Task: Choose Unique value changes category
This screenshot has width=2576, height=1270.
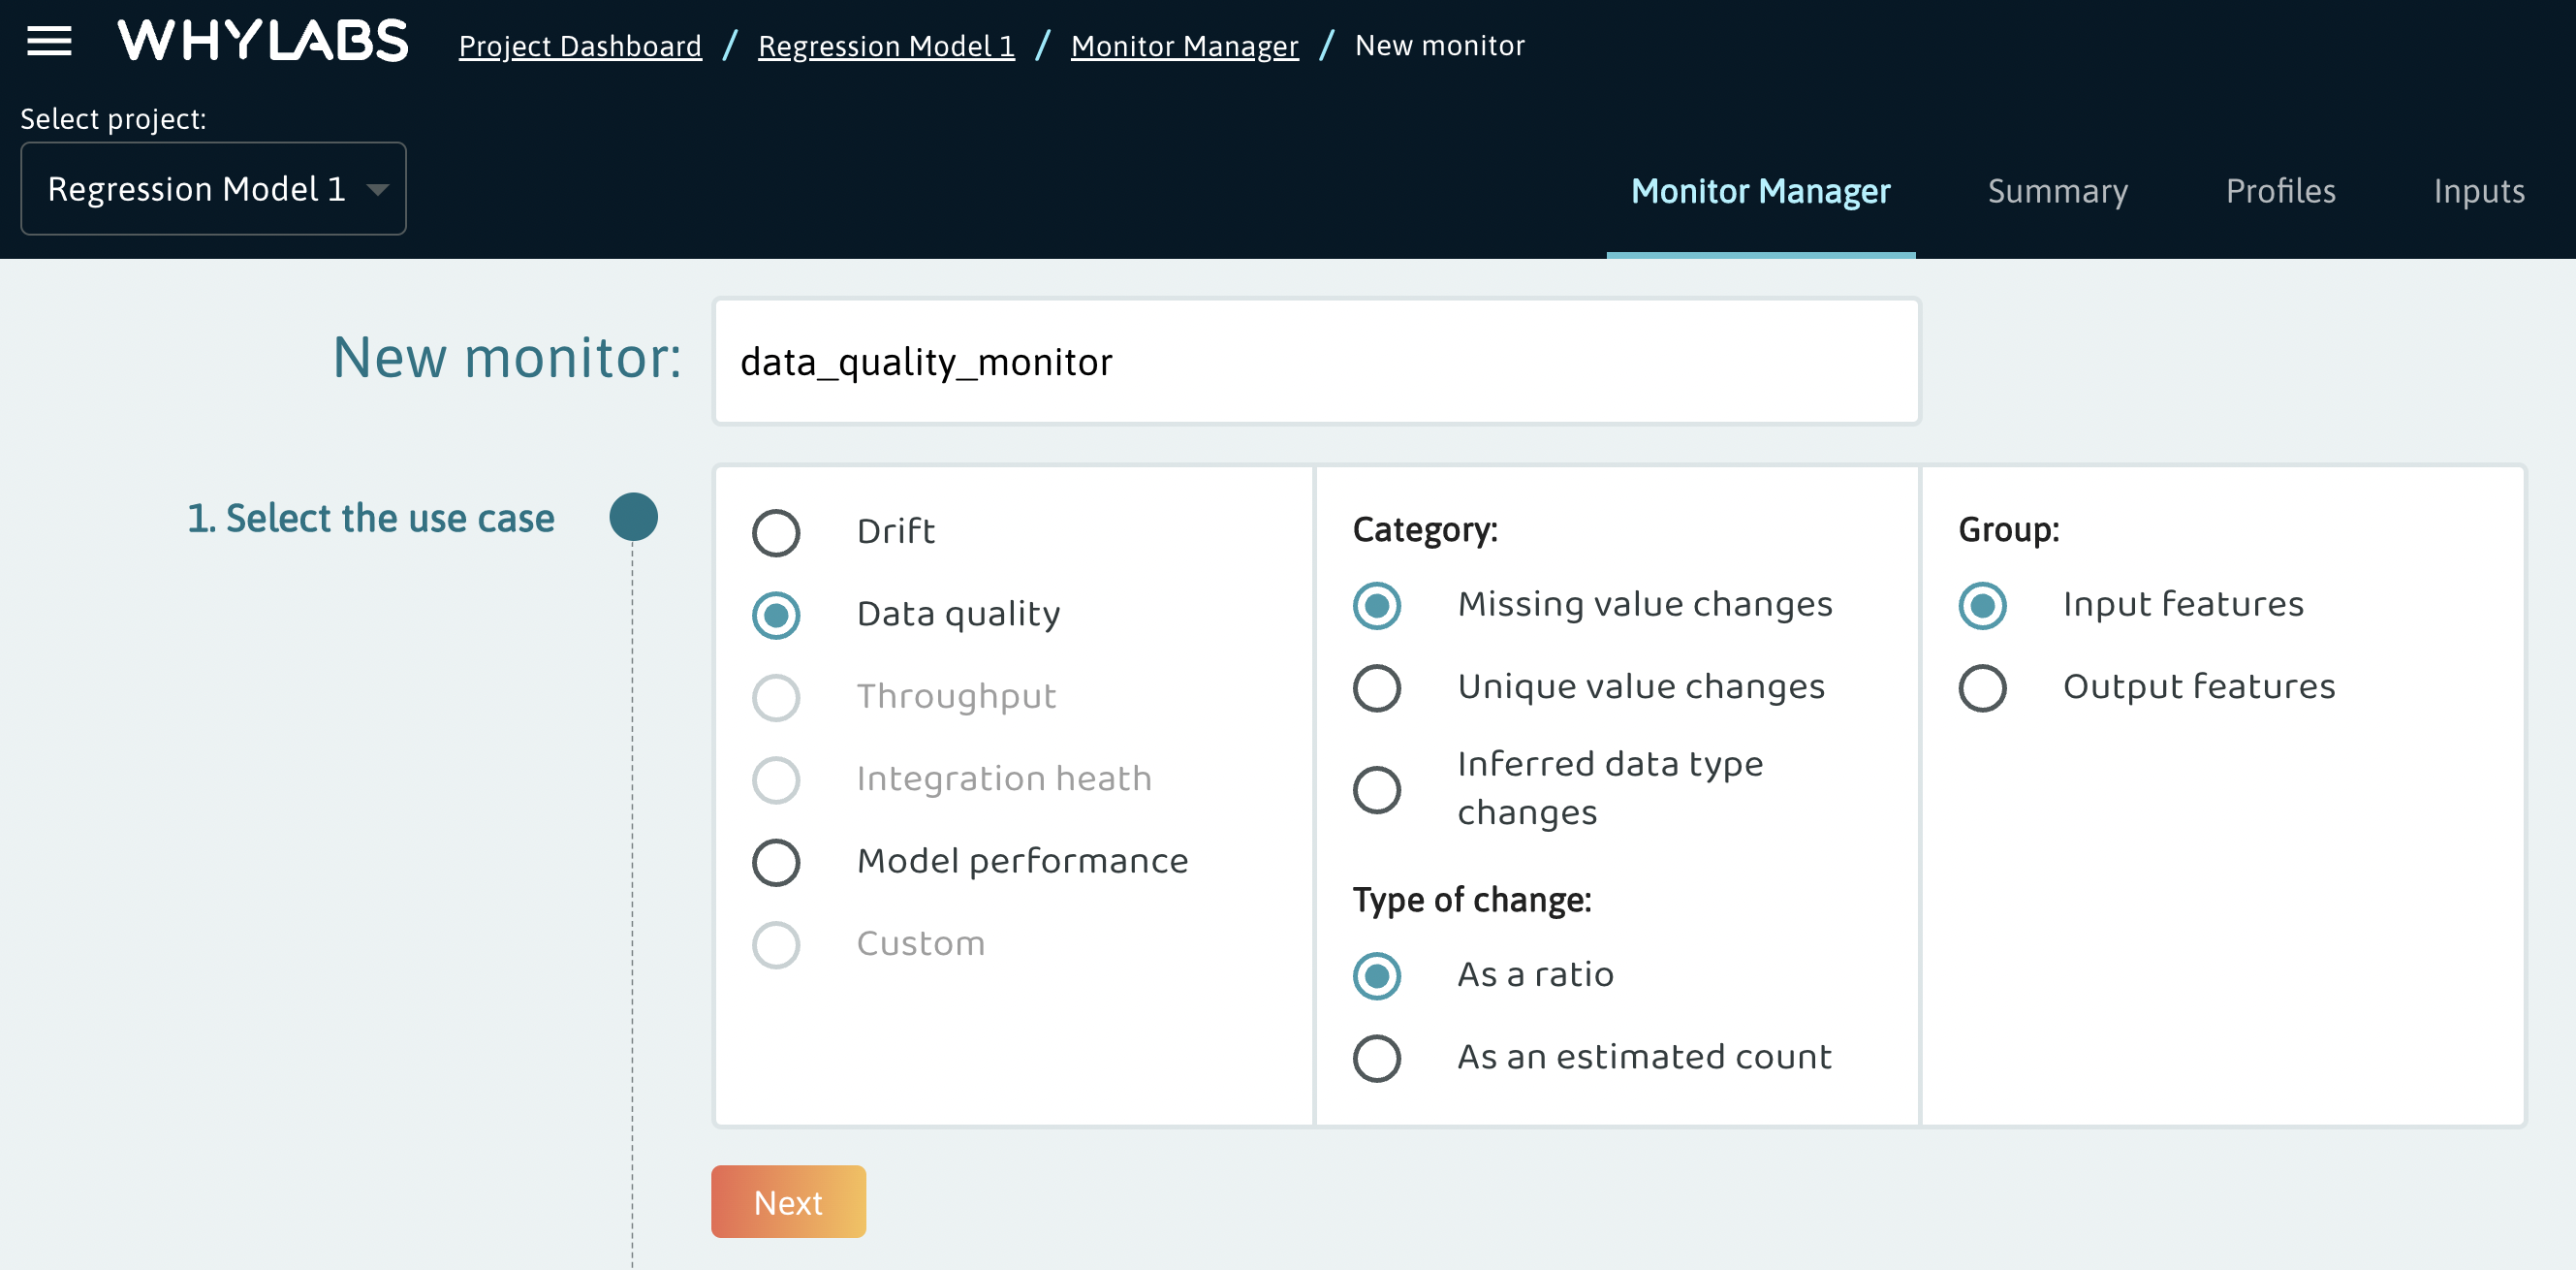Action: pyautogui.click(x=1377, y=688)
